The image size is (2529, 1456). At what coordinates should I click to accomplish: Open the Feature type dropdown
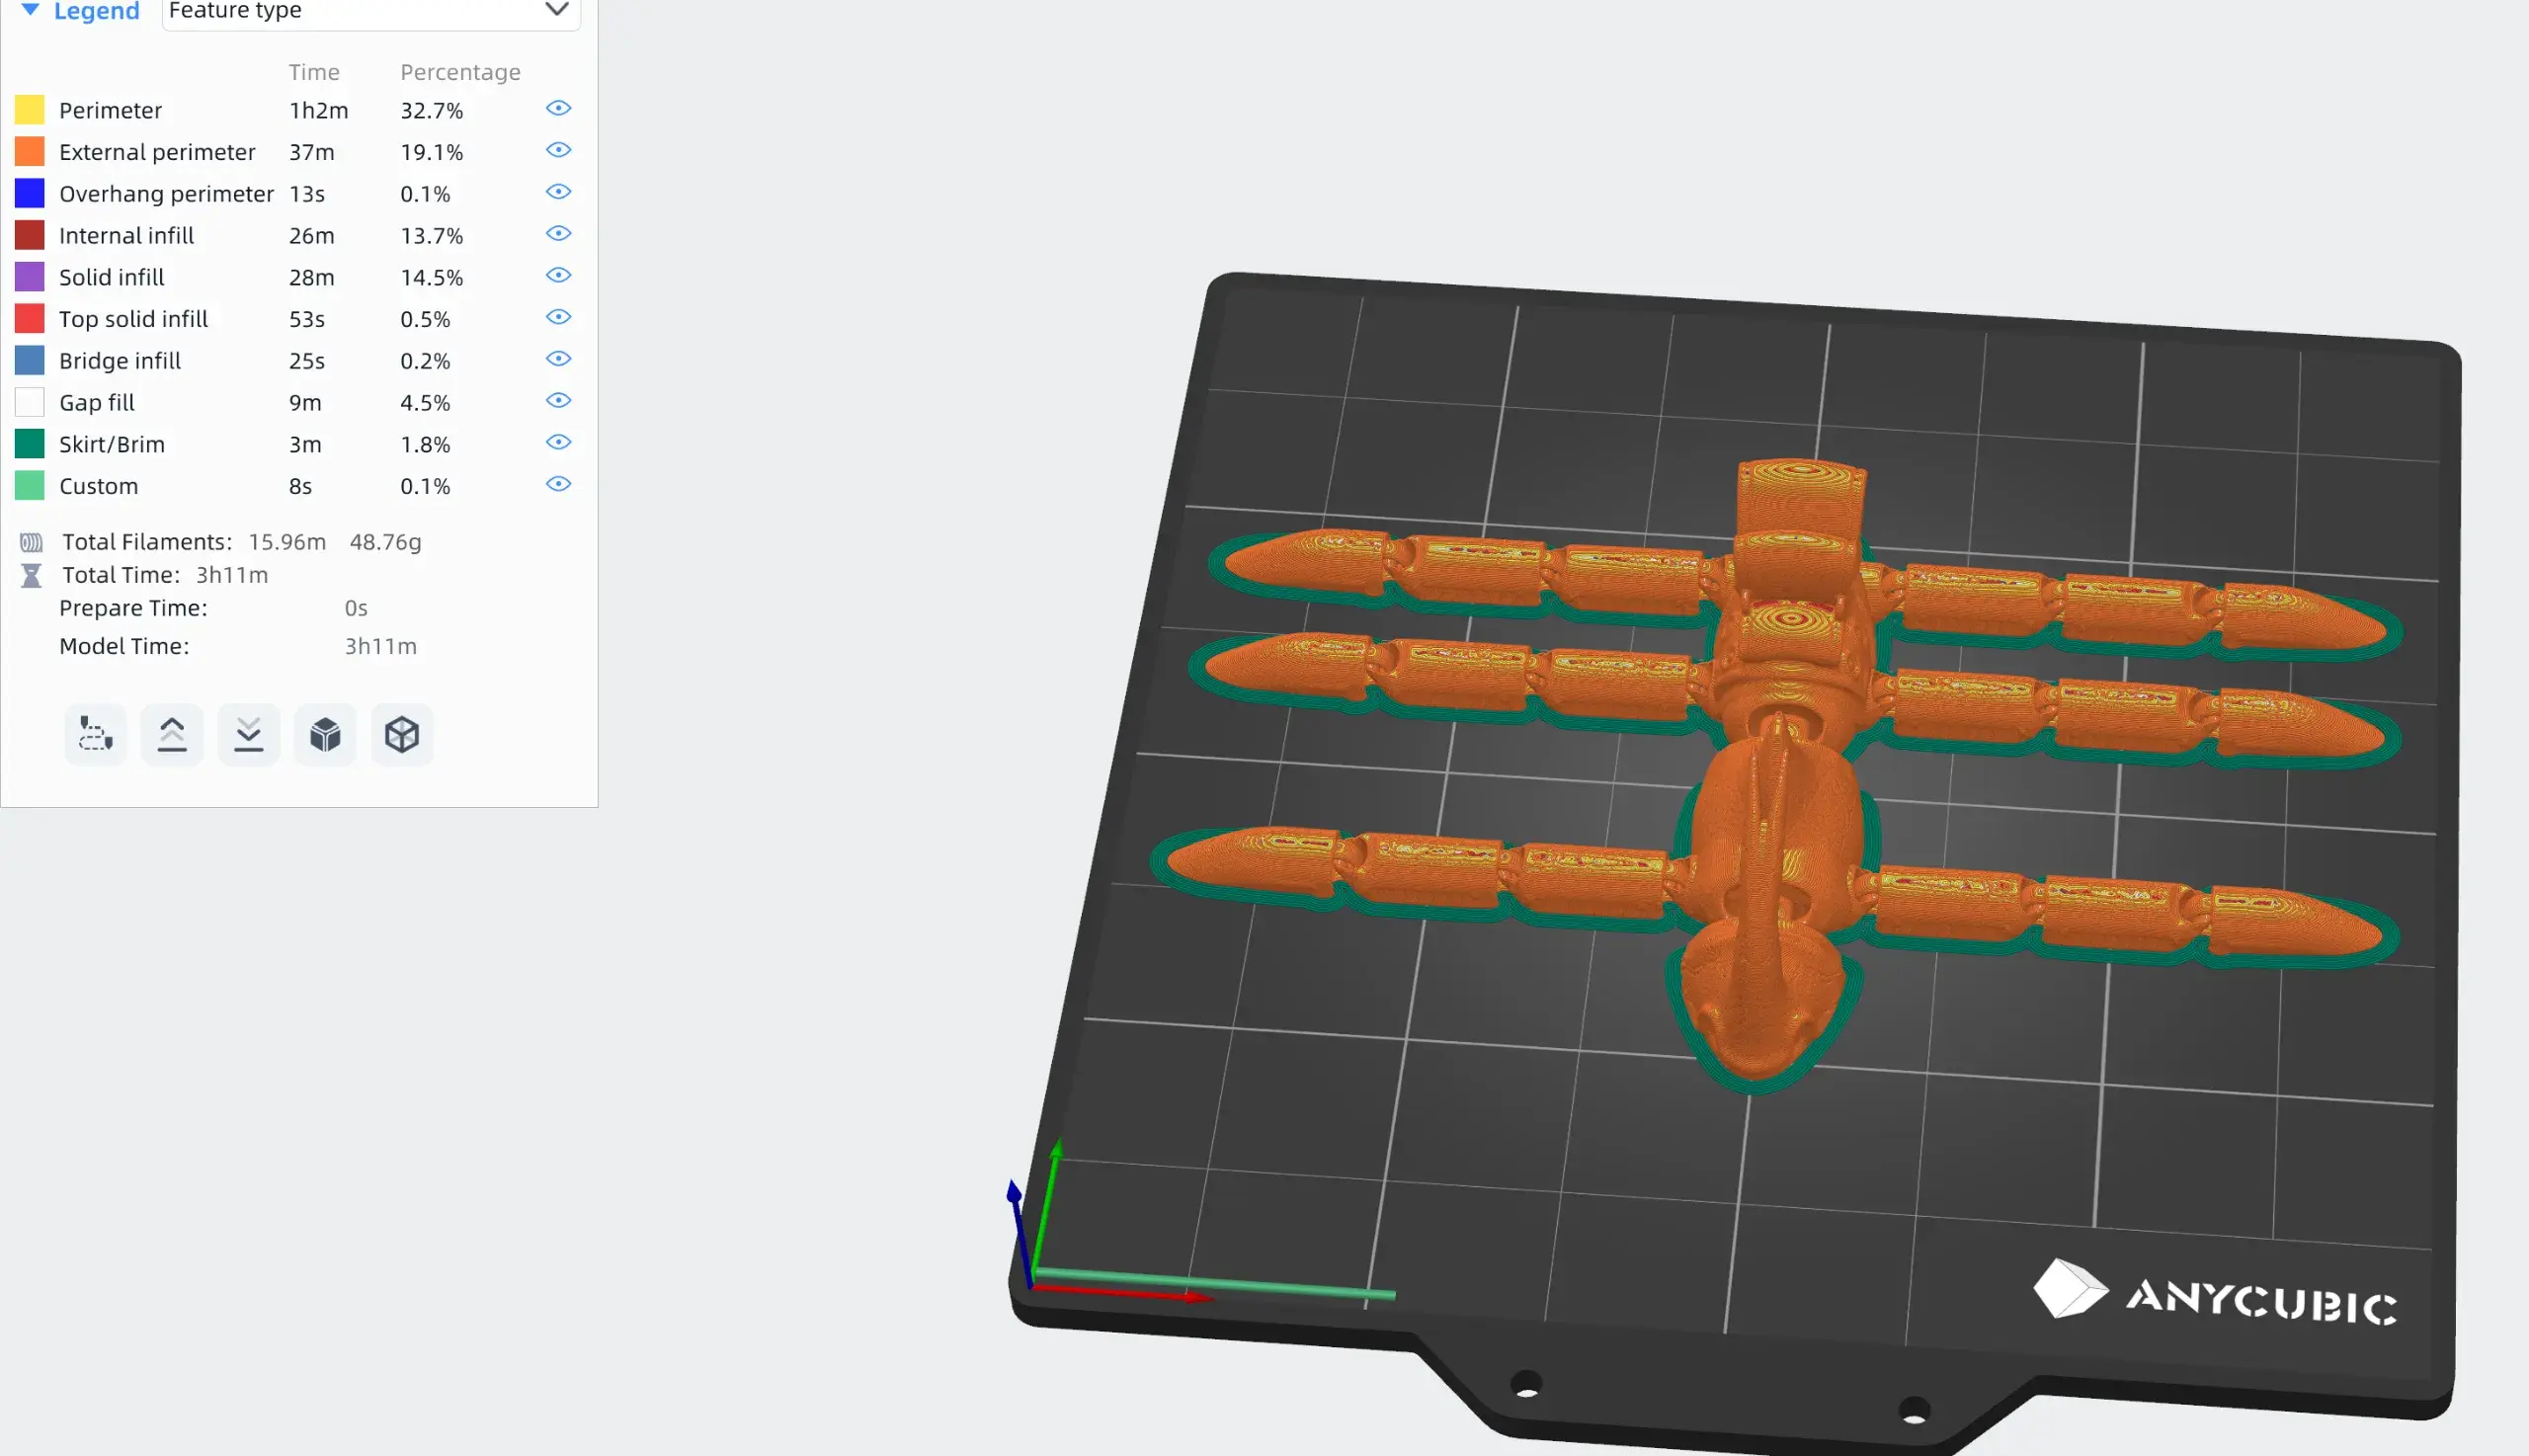pos(370,11)
